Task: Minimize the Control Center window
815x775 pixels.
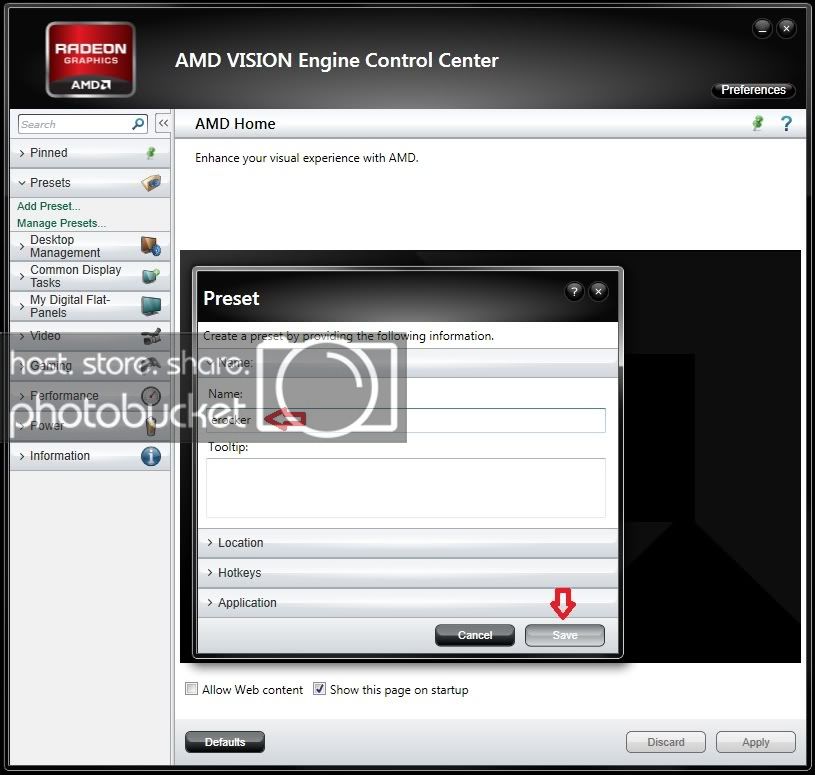Action: [762, 29]
